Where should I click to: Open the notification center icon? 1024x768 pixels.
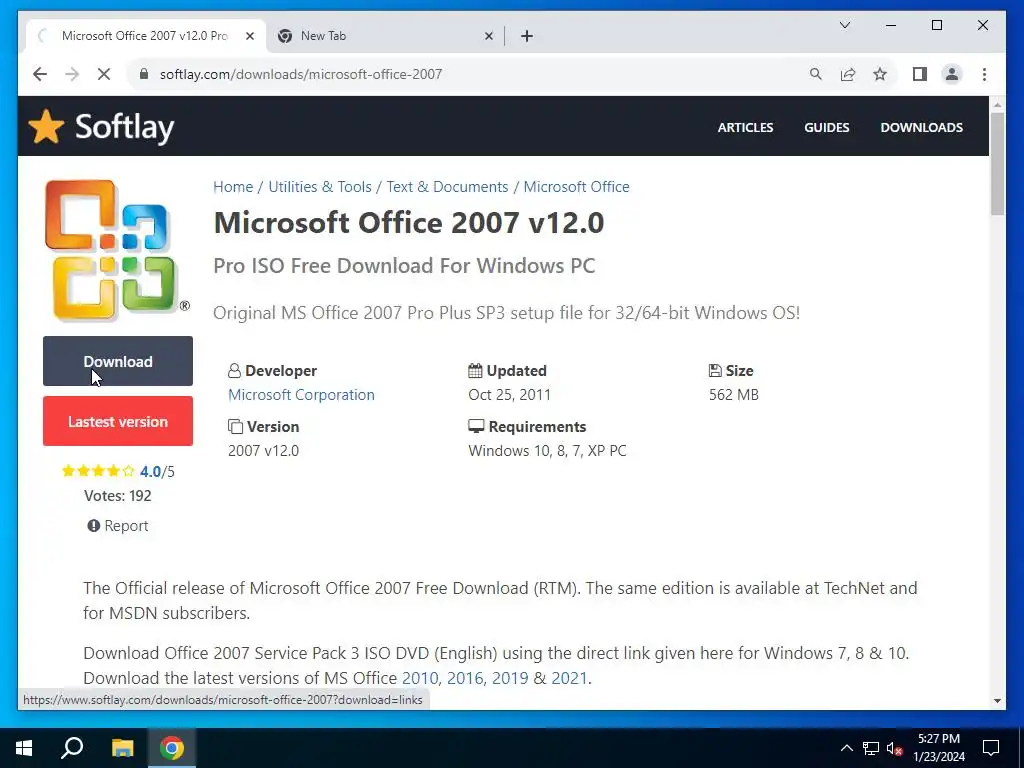click(x=991, y=748)
